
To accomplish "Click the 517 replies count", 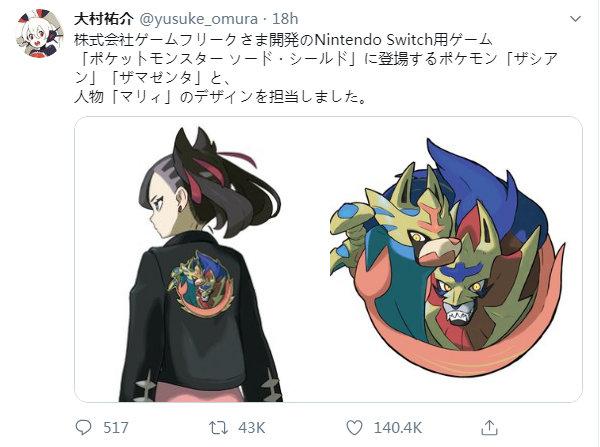I will click(x=116, y=427).
